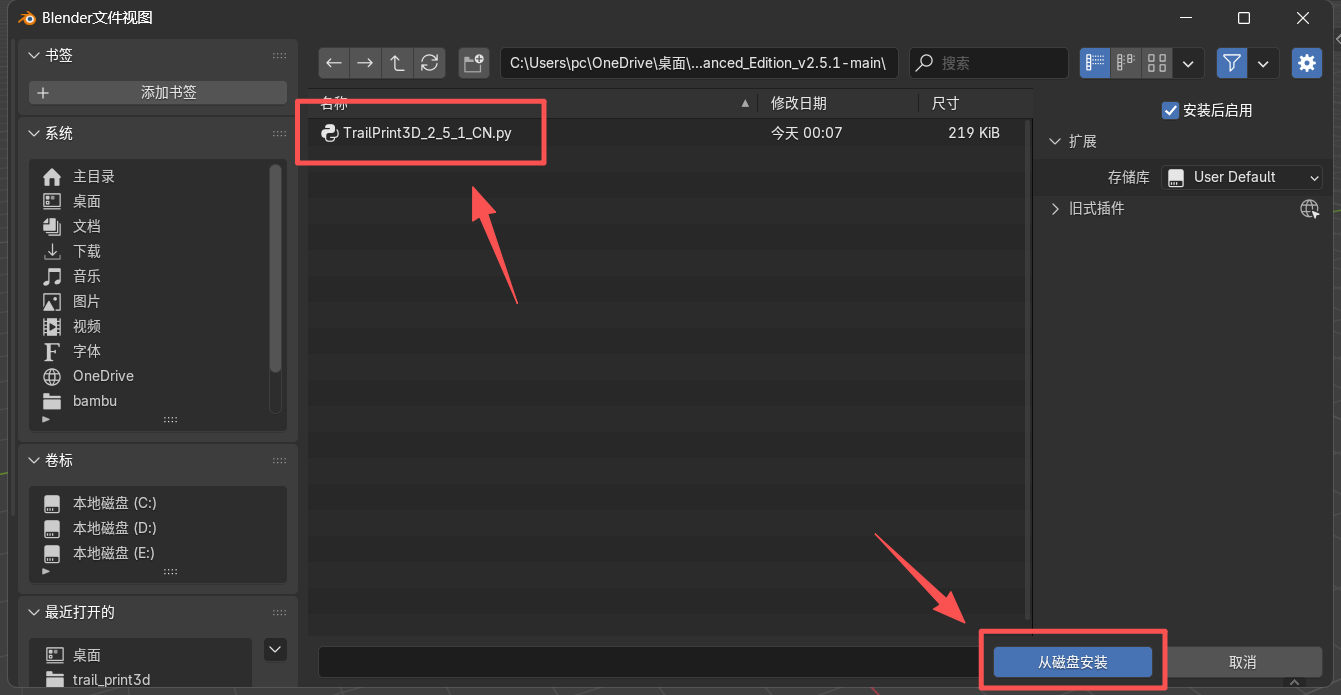Viewport: 1341px width, 695px height.
Task: Maximize the Blender file view window
Action: (x=1244, y=18)
